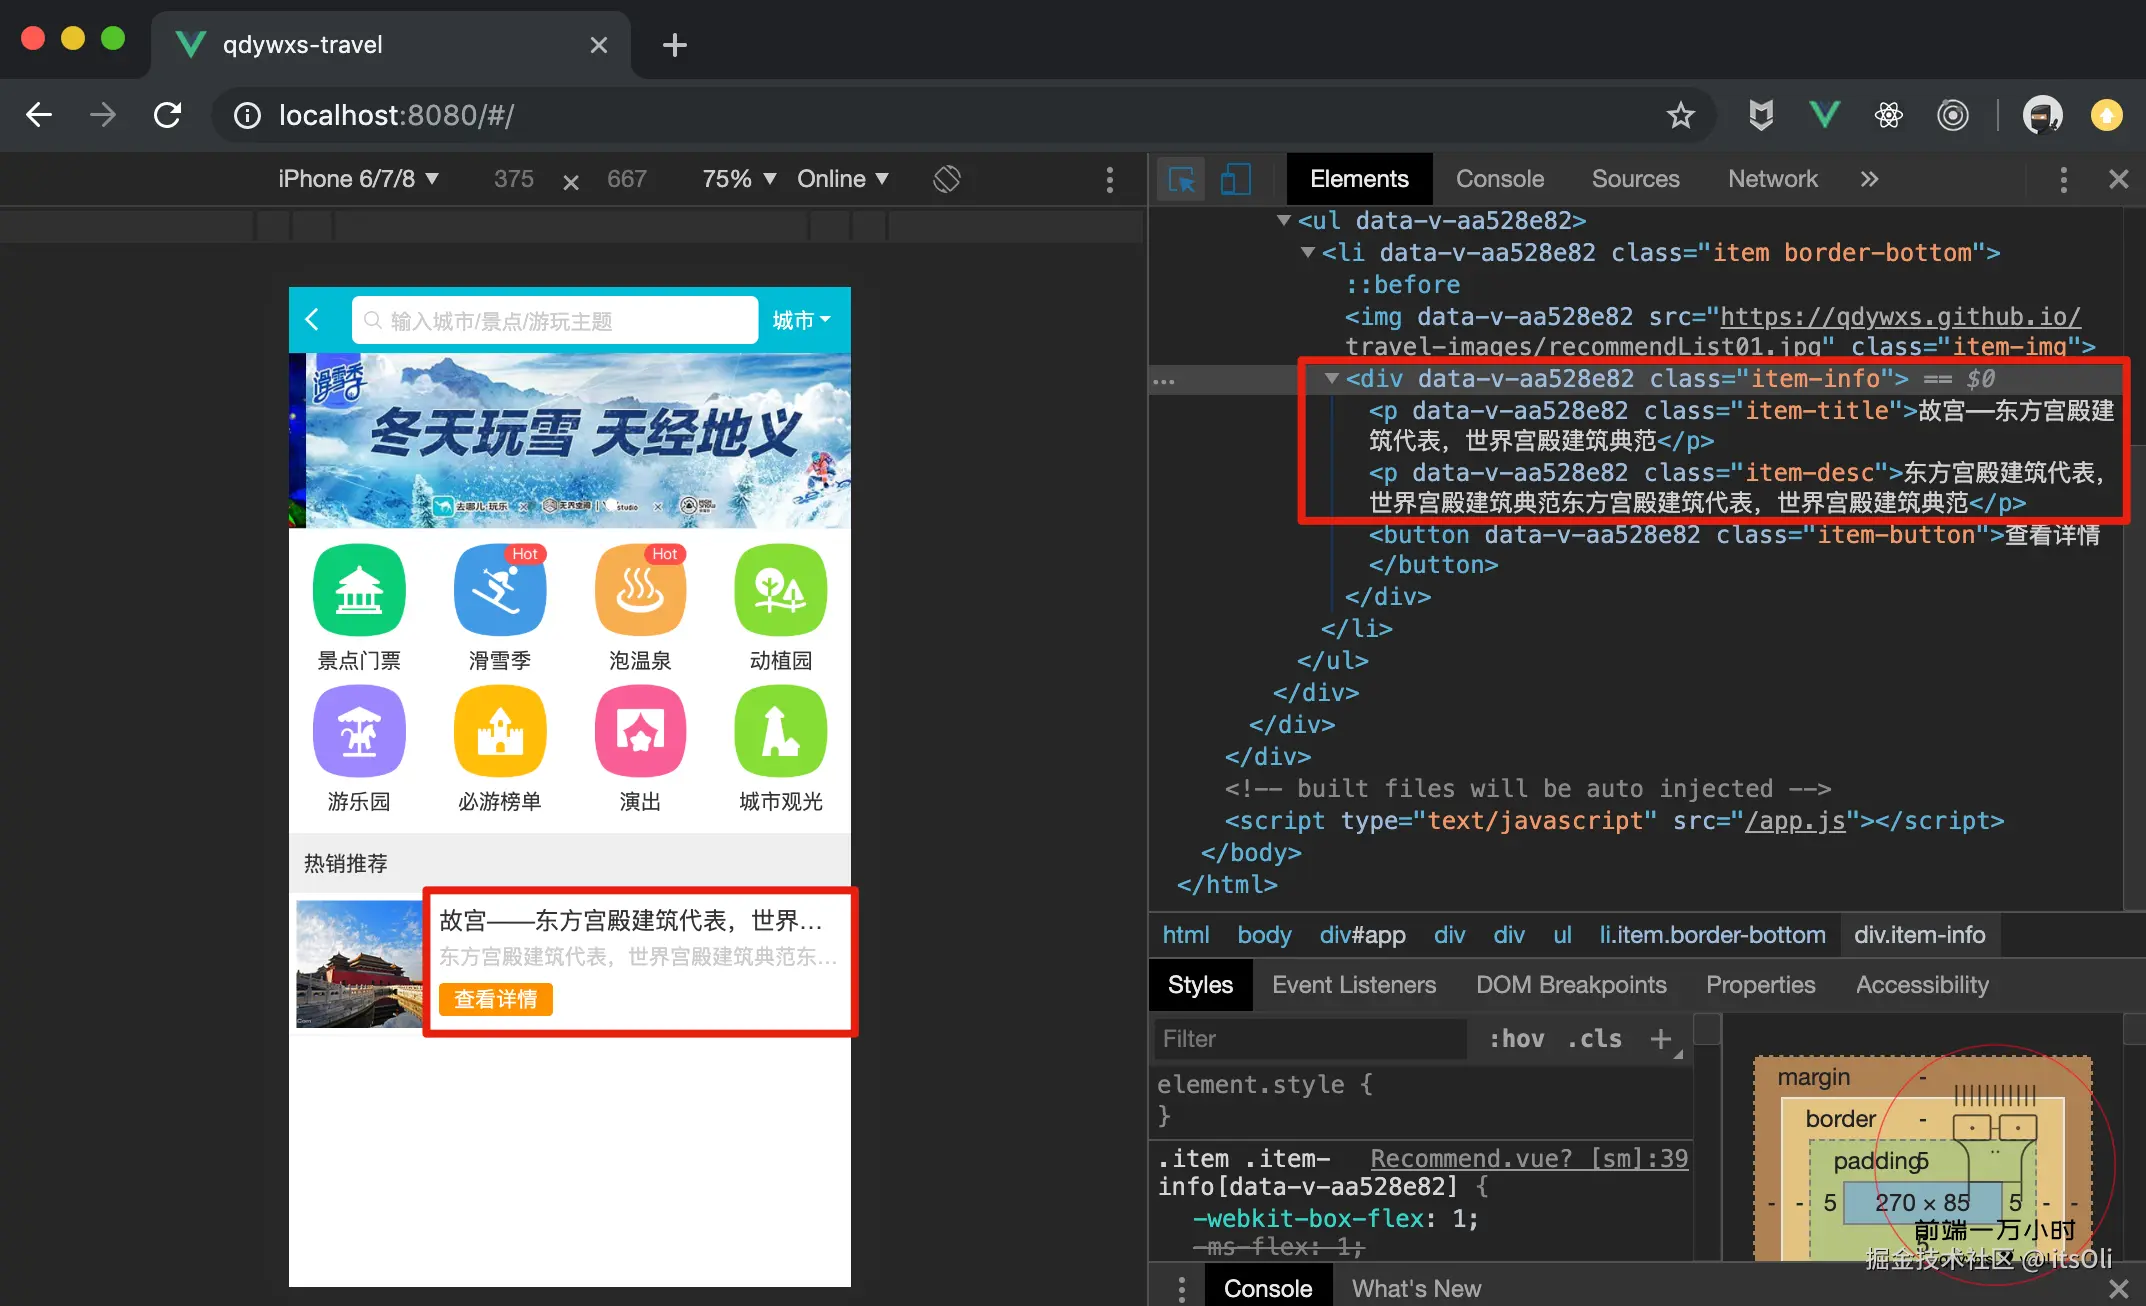The width and height of the screenshot is (2146, 1306).
Task: Open the Event Listeners tab
Action: 1353,985
